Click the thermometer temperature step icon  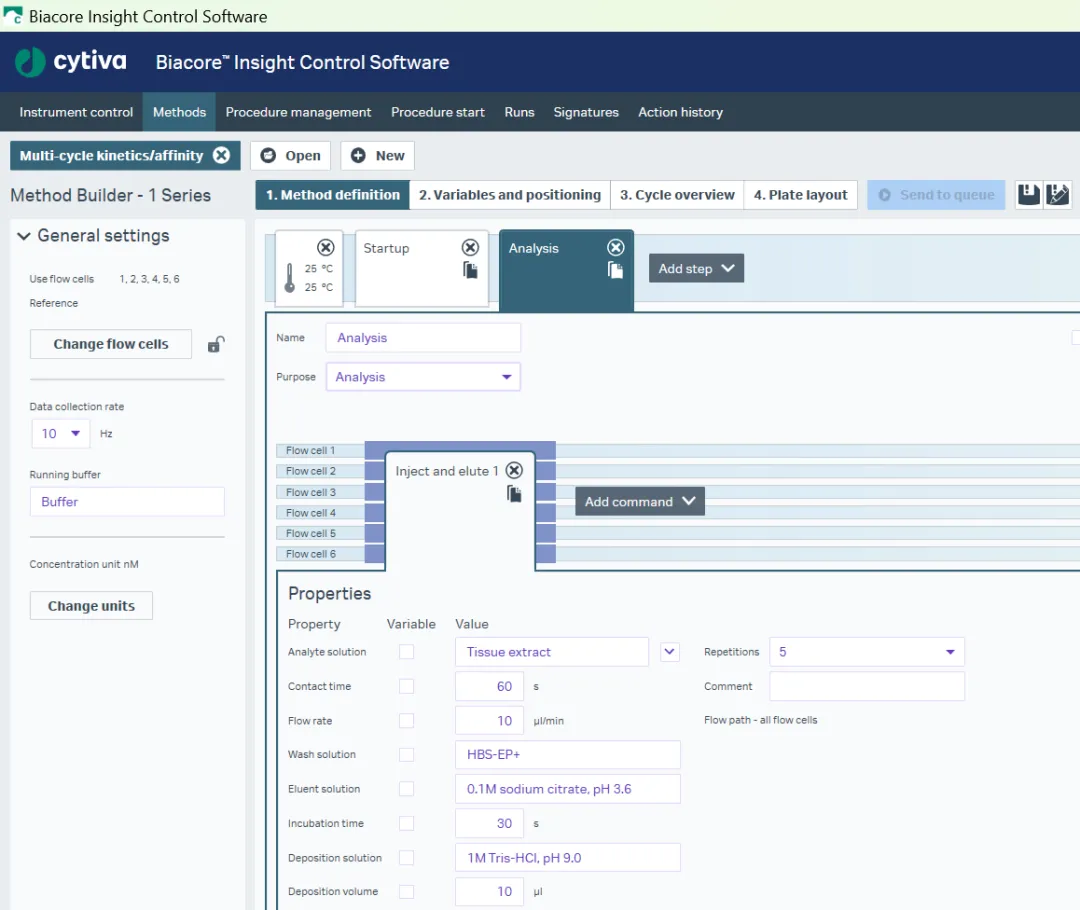click(x=290, y=278)
